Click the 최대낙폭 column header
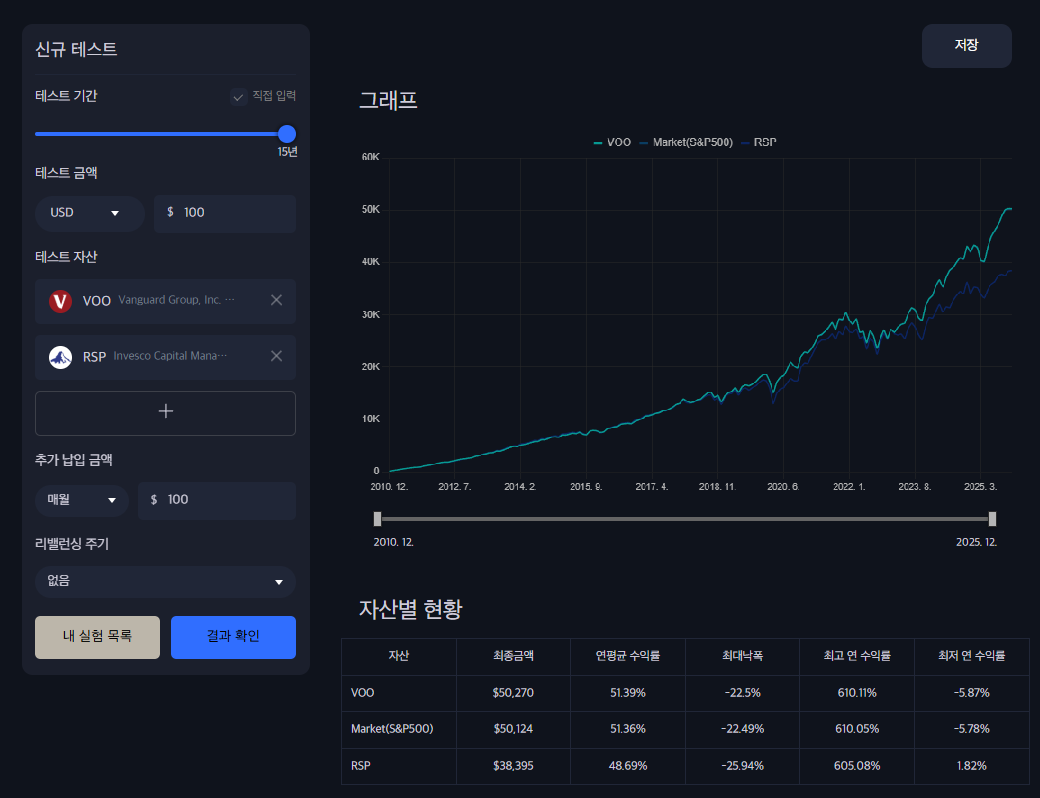This screenshot has width=1040, height=798. [742, 656]
